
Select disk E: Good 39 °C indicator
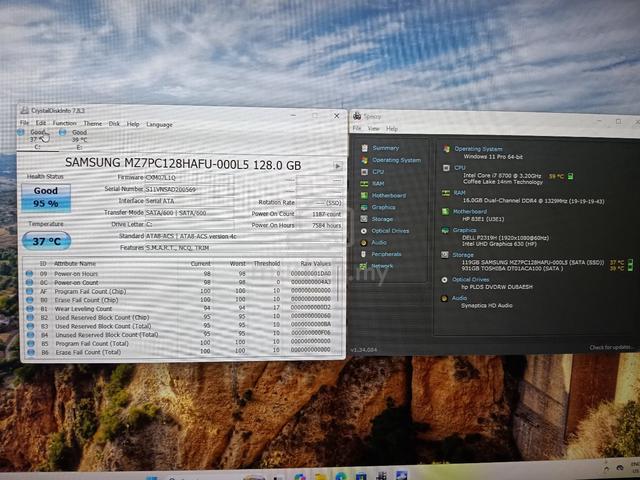click(x=74, y=139)
